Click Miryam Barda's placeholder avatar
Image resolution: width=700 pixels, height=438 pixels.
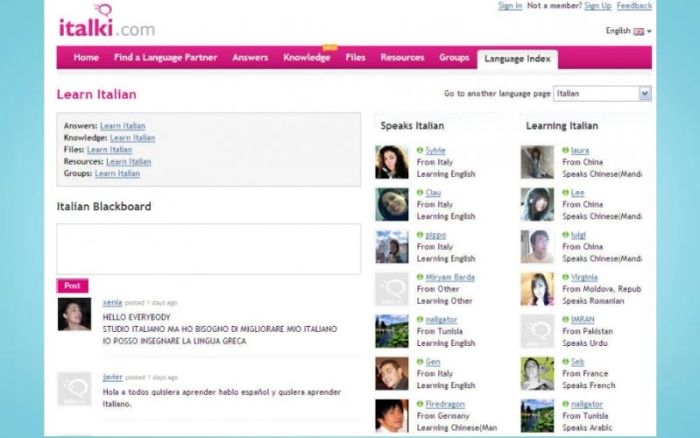(x=392, y=289)
